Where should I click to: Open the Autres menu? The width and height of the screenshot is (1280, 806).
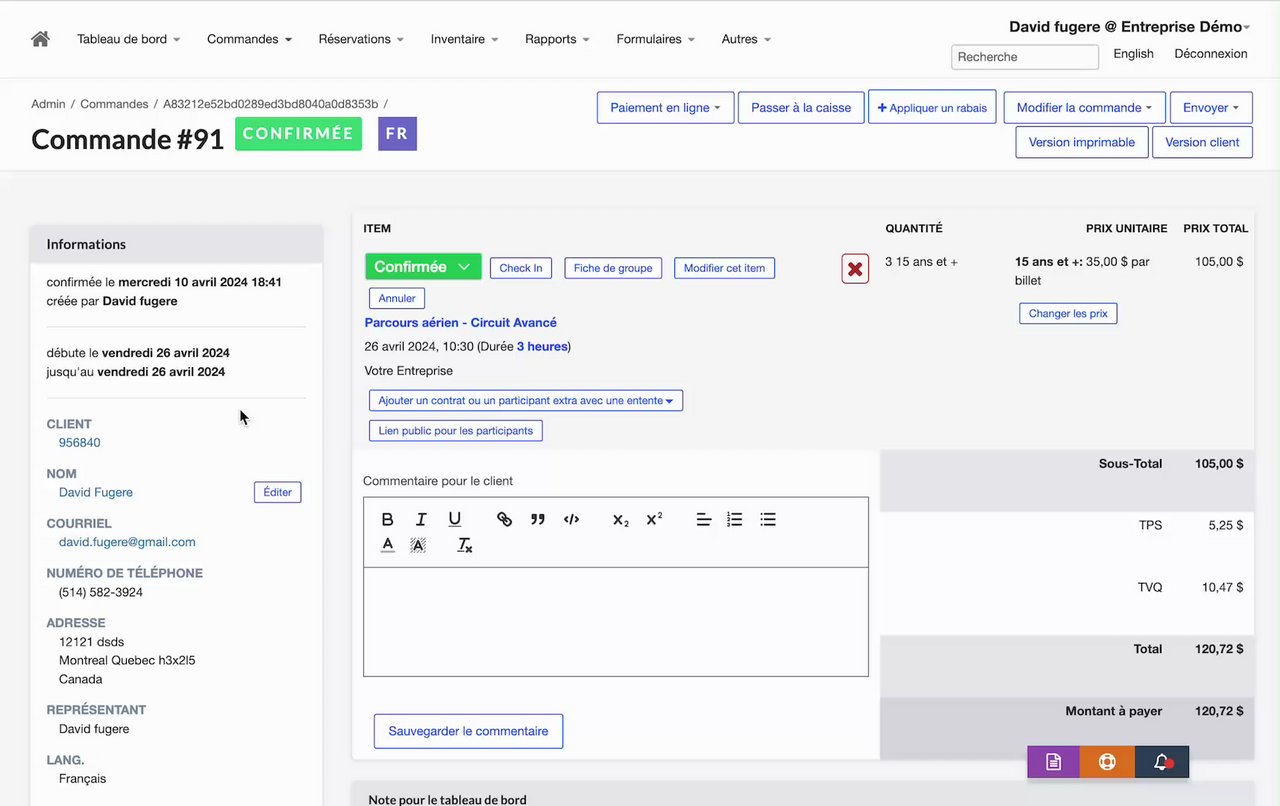746,39
